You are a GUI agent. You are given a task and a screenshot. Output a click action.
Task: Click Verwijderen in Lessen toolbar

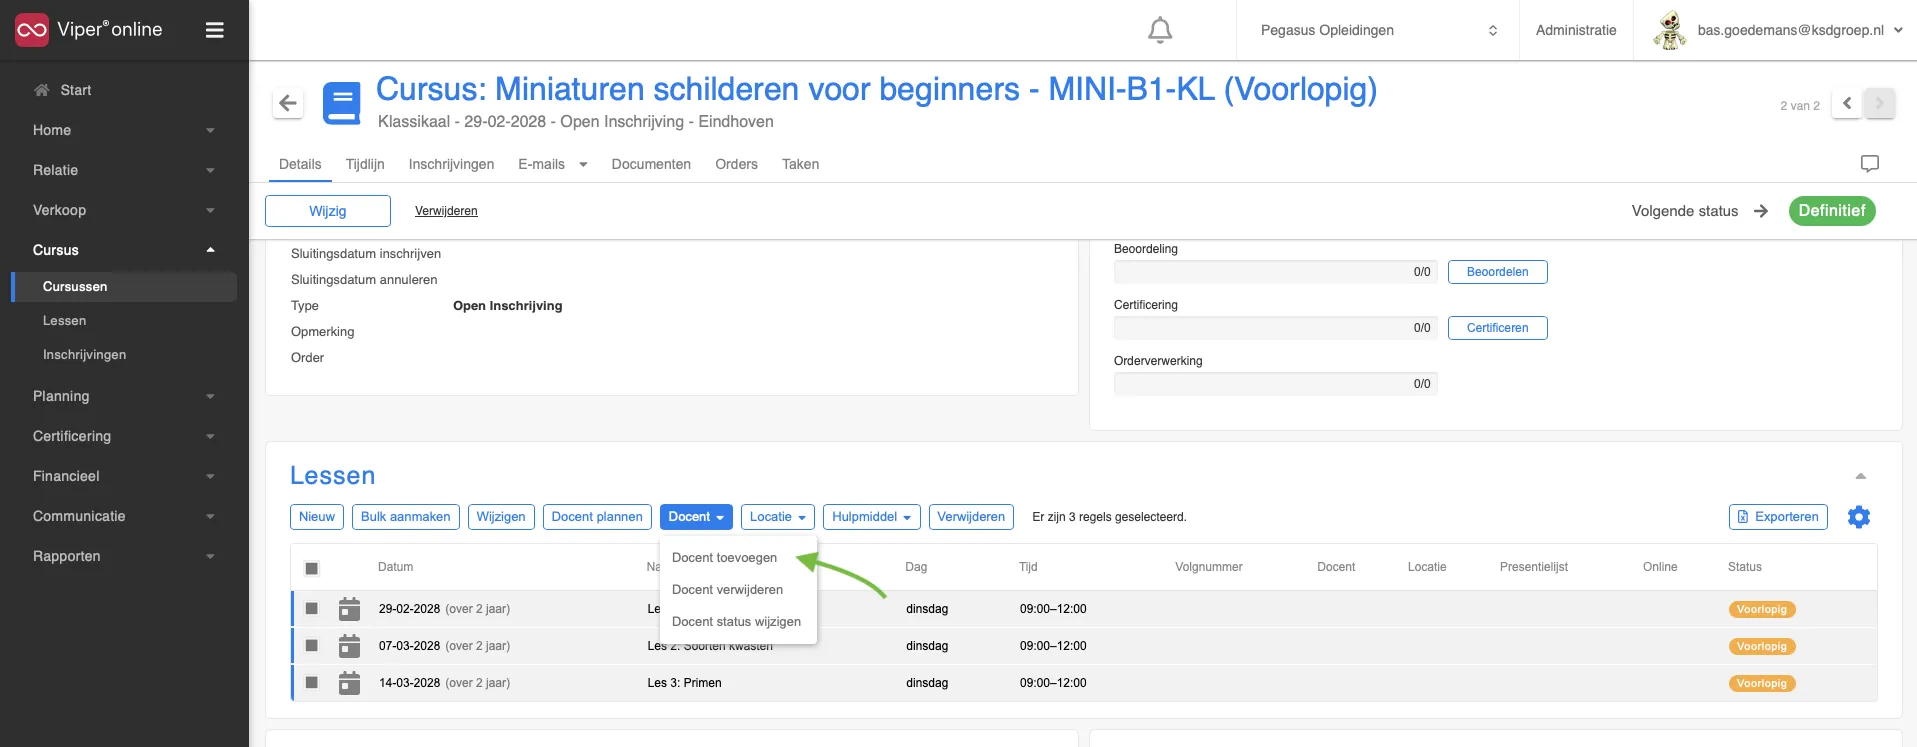tap(971, 517)
